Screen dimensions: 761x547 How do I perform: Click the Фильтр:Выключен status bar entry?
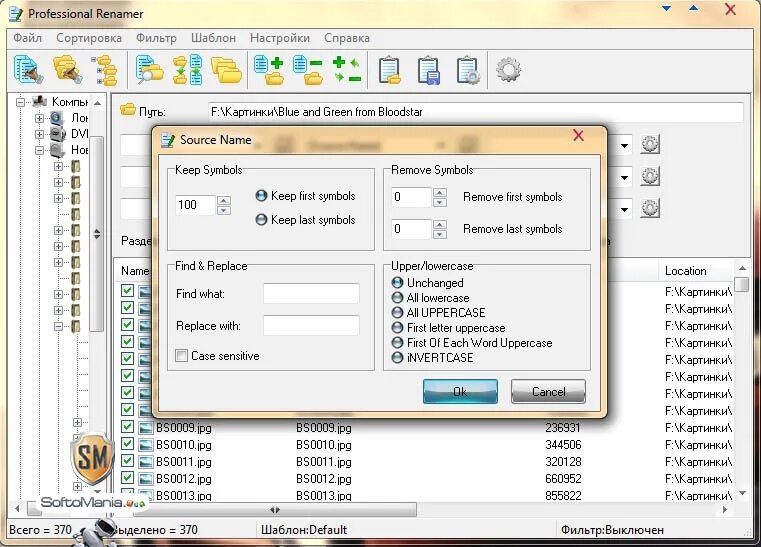tap(612, 530)
